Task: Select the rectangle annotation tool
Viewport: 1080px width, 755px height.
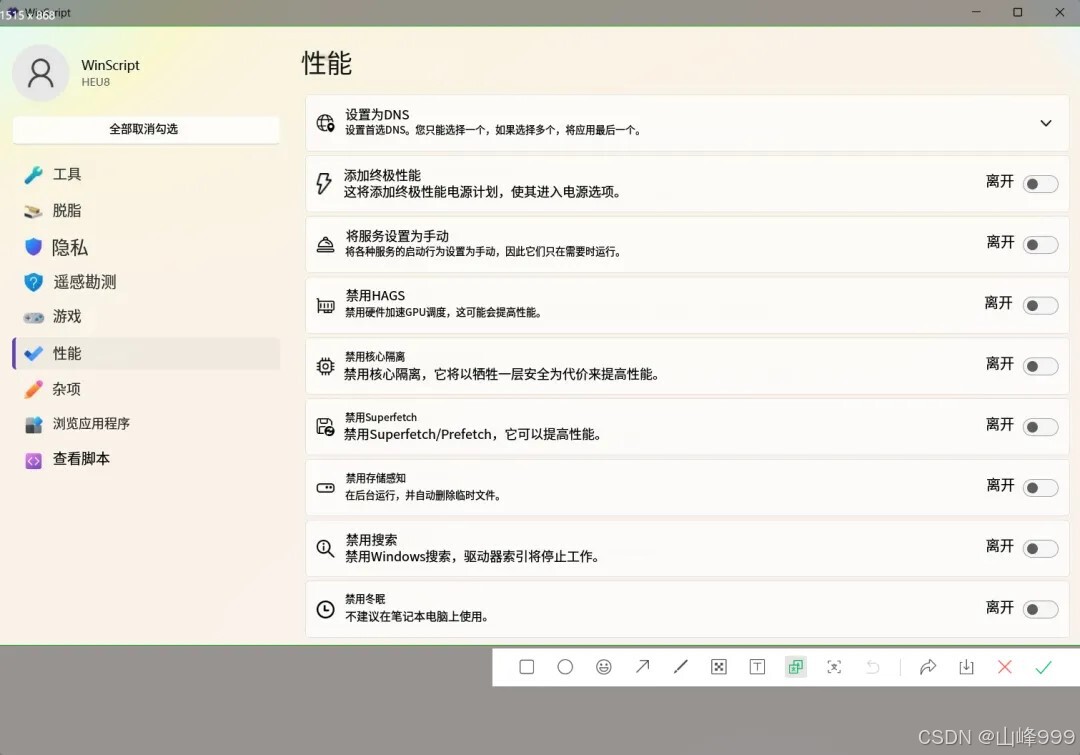Action: (x=527, y=667)
